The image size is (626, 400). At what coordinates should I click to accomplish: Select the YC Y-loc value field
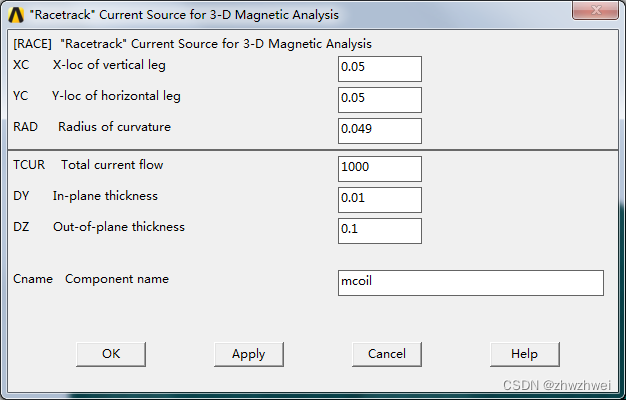(x=379, y=100)
